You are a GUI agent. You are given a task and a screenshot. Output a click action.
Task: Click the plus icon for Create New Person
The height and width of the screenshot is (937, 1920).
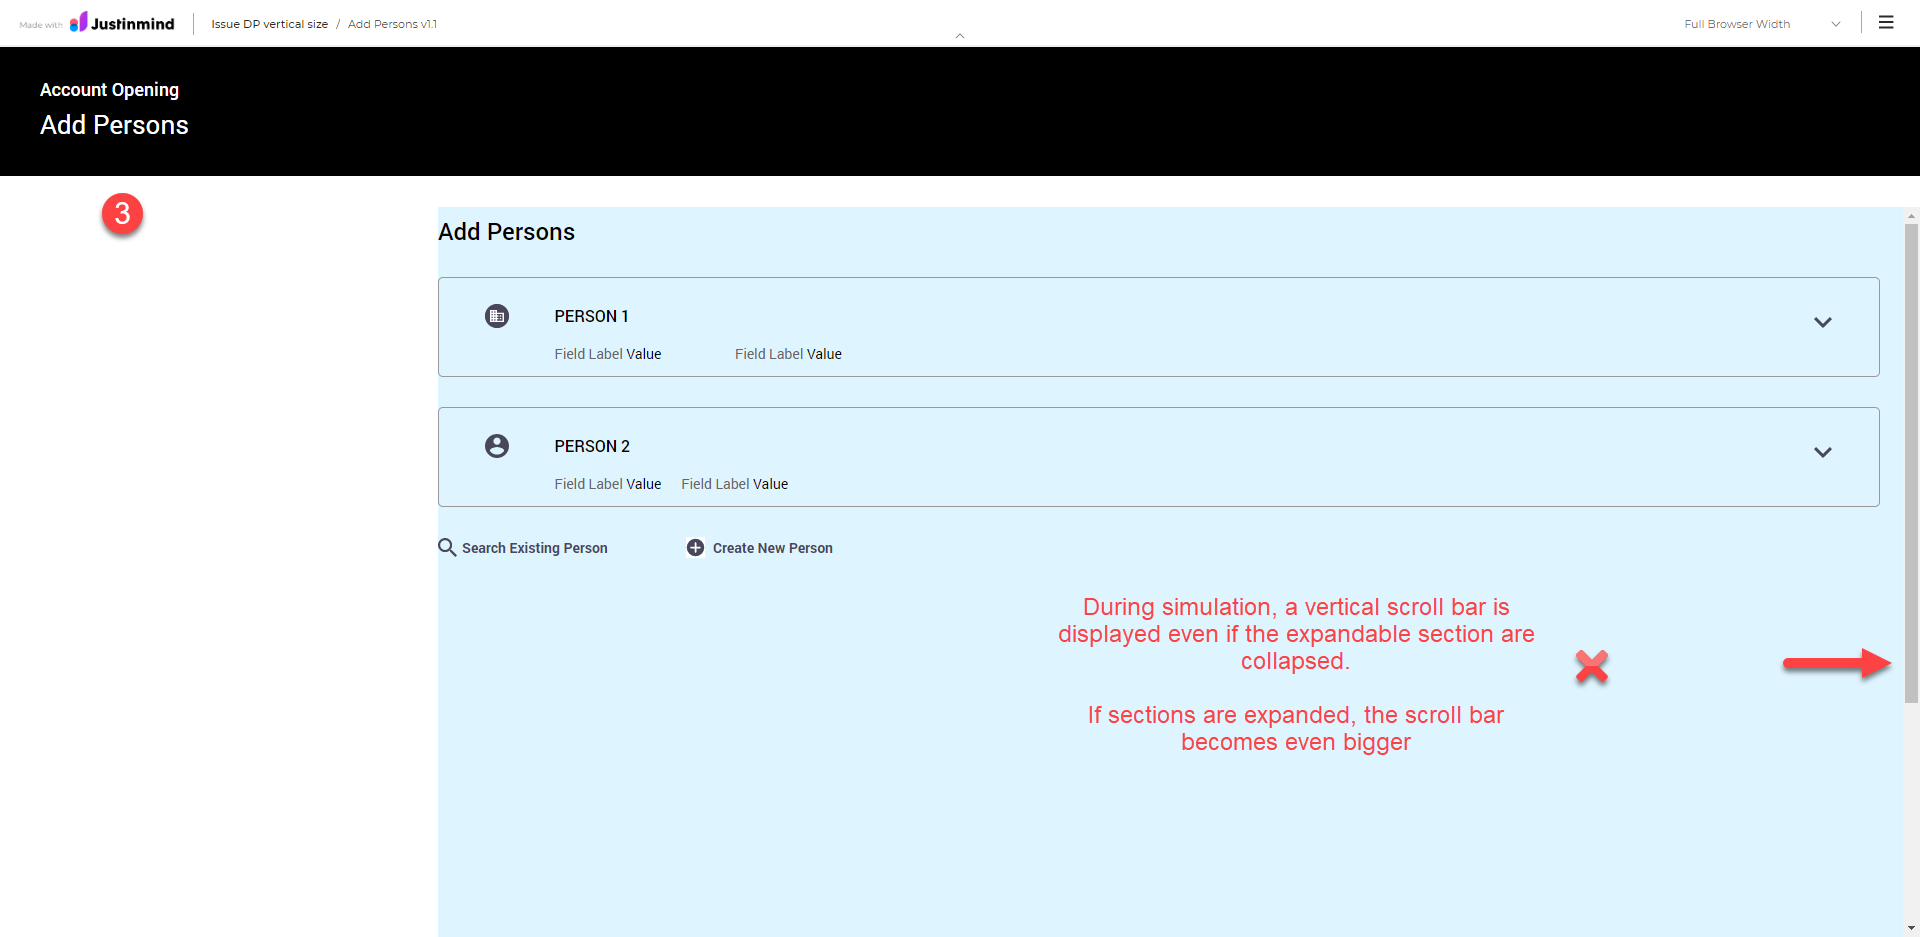click(x=695, y=547)
